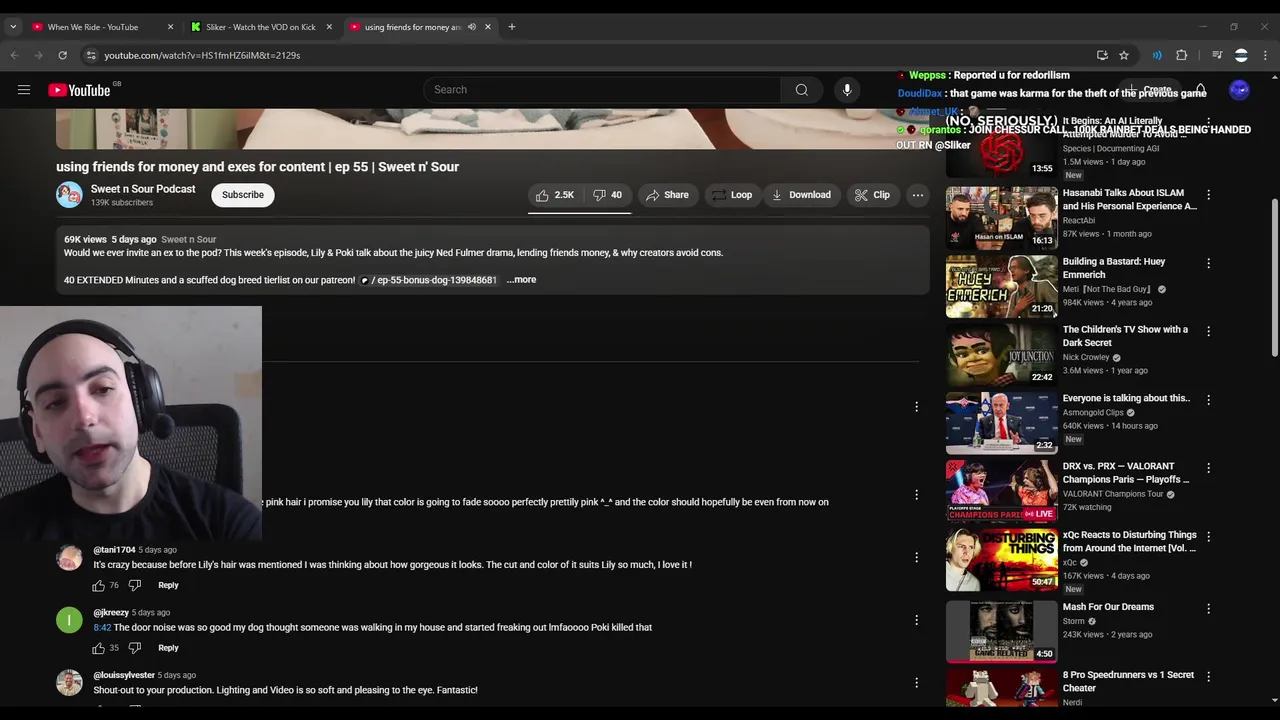1280x720 pixels.
Task: Like @tani1704's comment with 76 likes
Action: [99, 585]
